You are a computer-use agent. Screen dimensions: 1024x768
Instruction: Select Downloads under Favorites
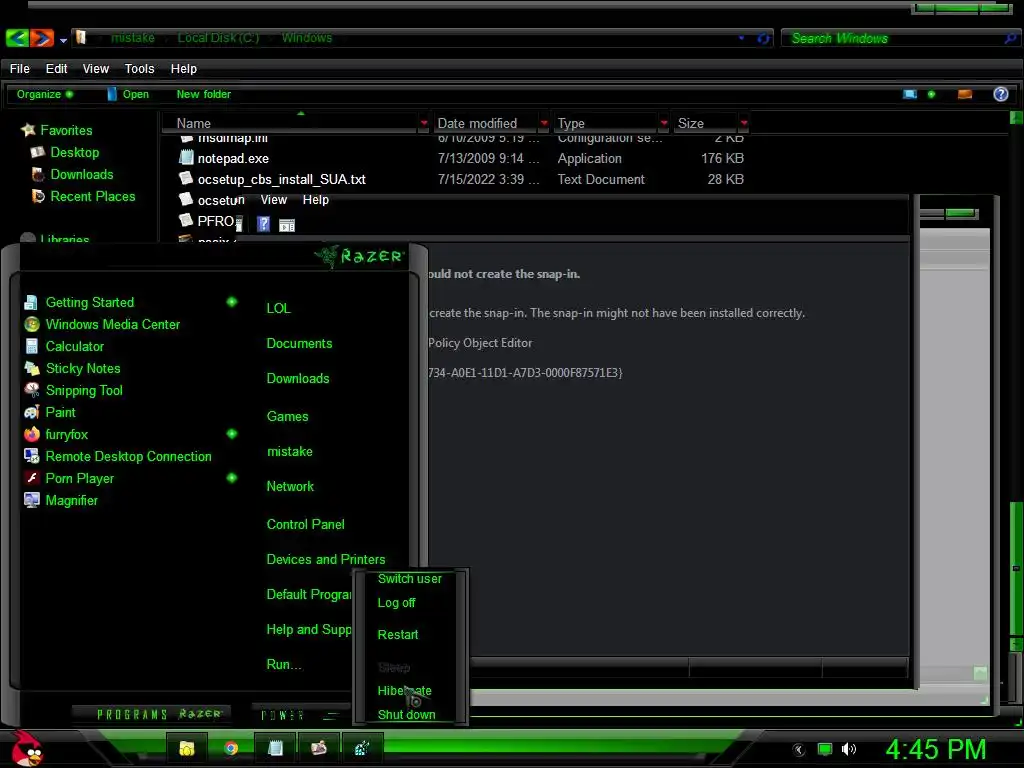(82, 174)
